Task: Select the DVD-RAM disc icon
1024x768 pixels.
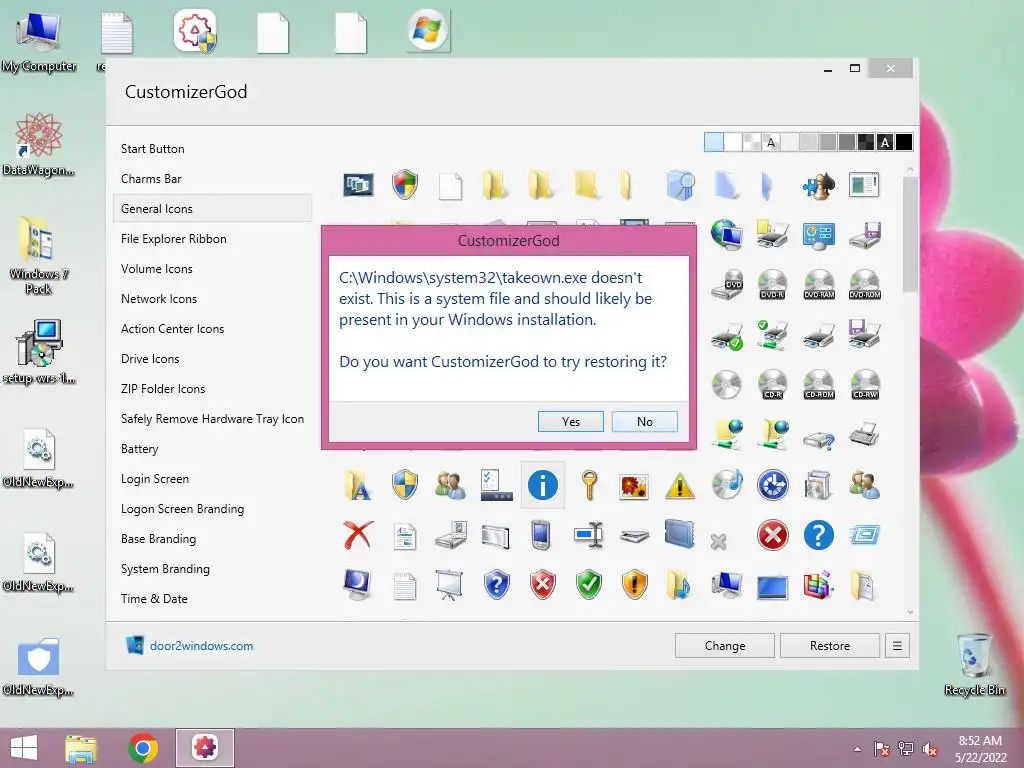Action: (819, 285)
